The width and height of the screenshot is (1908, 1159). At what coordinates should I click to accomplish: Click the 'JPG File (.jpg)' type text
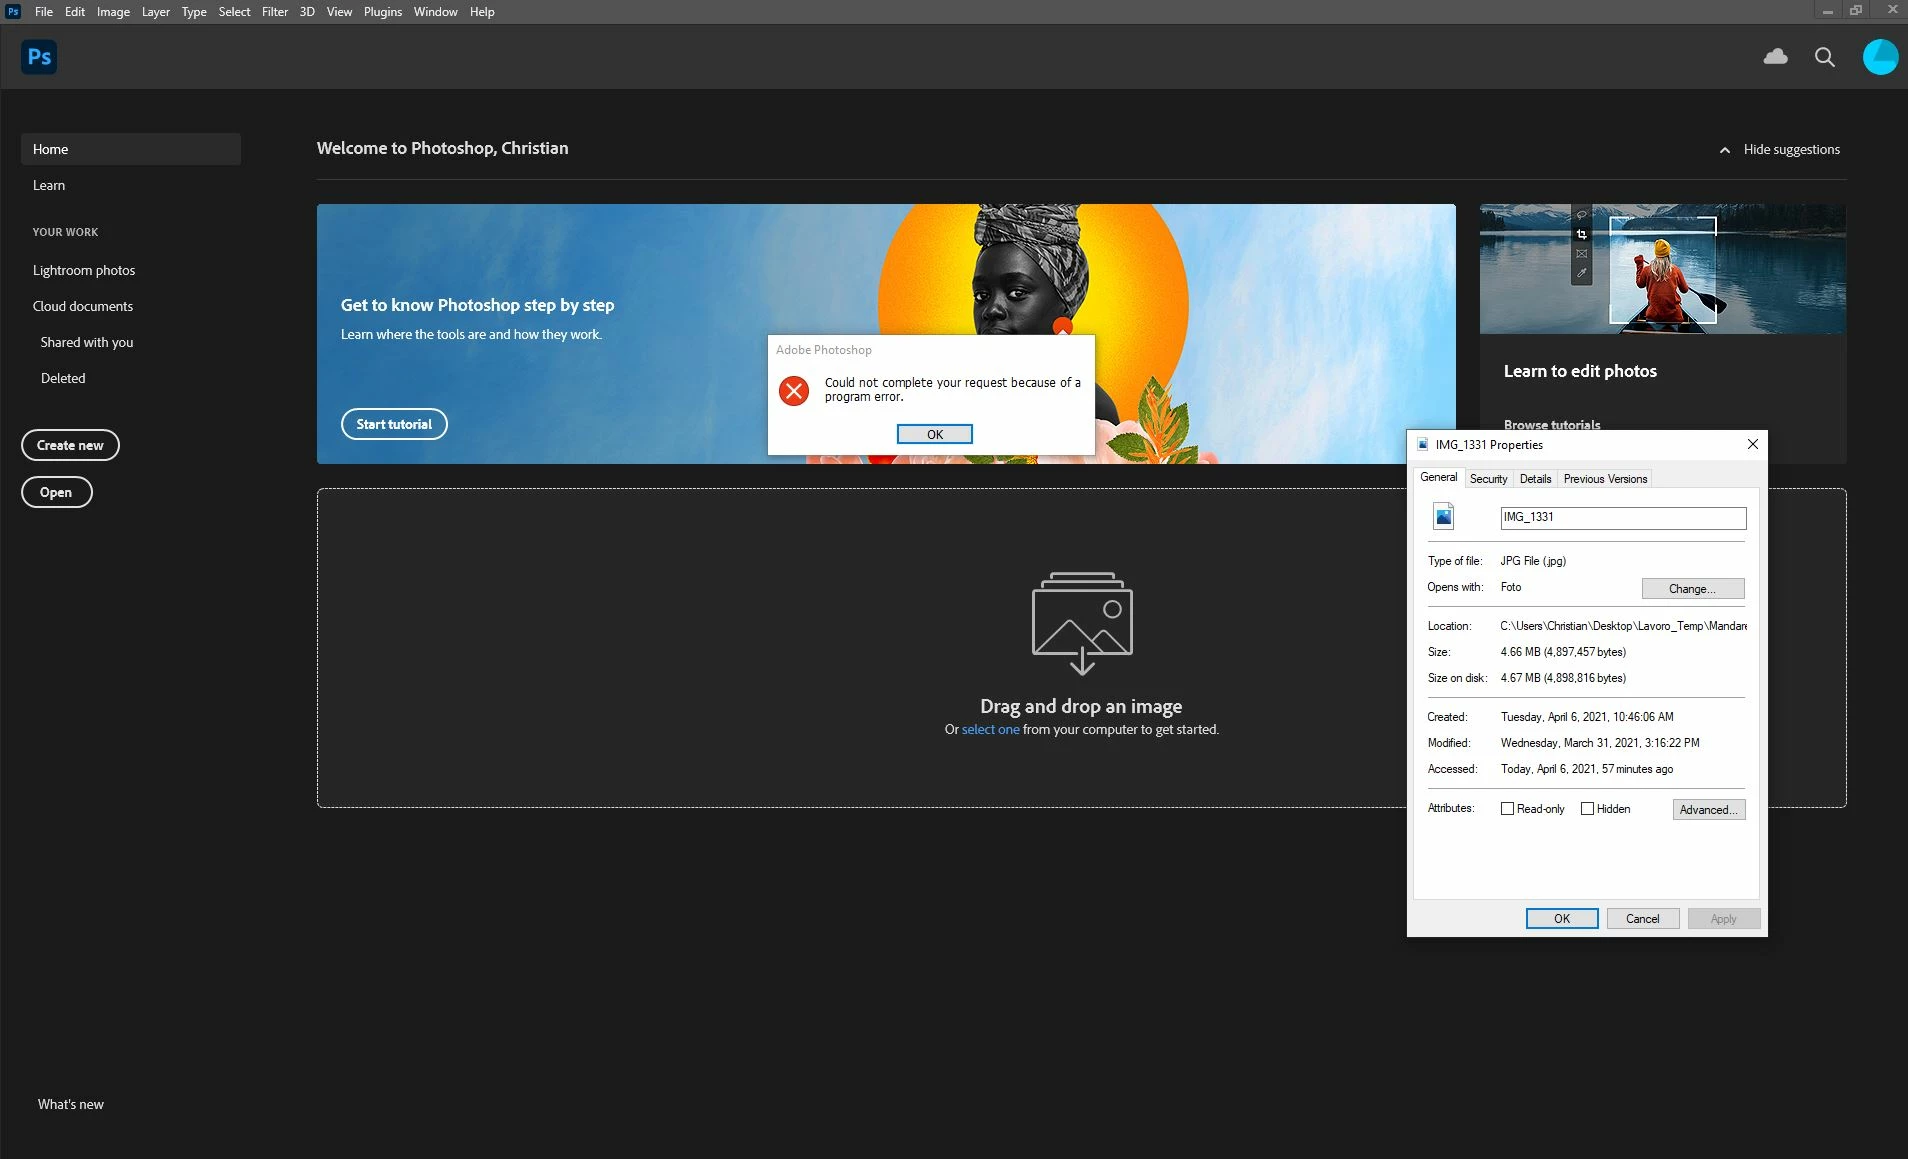click(1533, 561)
